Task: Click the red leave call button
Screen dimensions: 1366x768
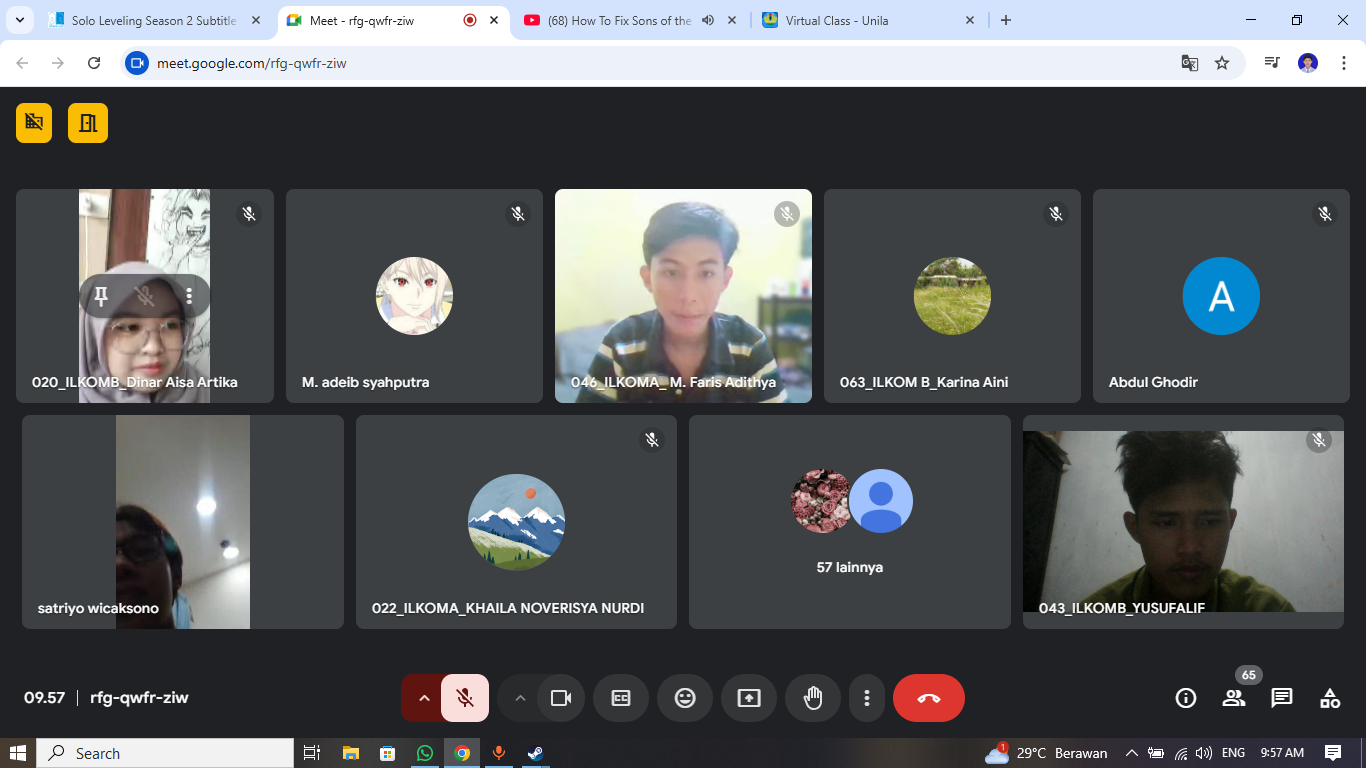Action: pyautogui.click(x=929, y=698)
